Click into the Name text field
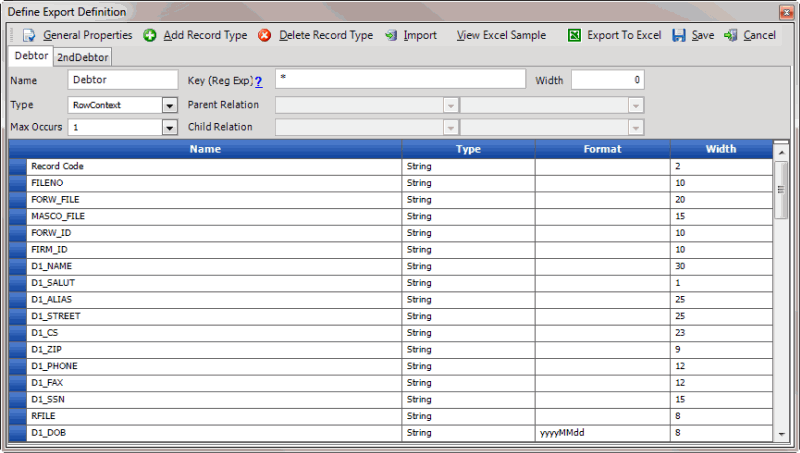Image resolution: width=800 pixels, height=453 pixels. [x=122, y=80]
